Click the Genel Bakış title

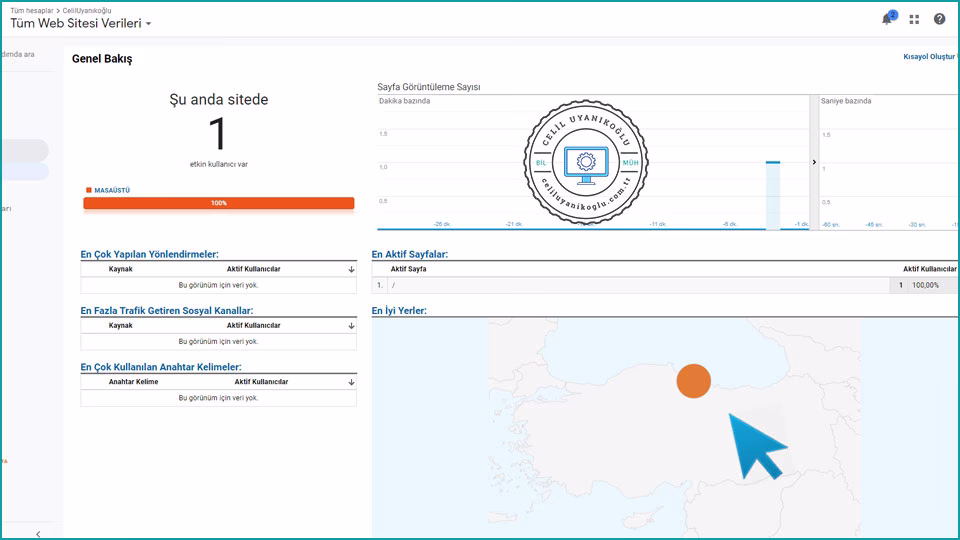(x=102, y=59)
